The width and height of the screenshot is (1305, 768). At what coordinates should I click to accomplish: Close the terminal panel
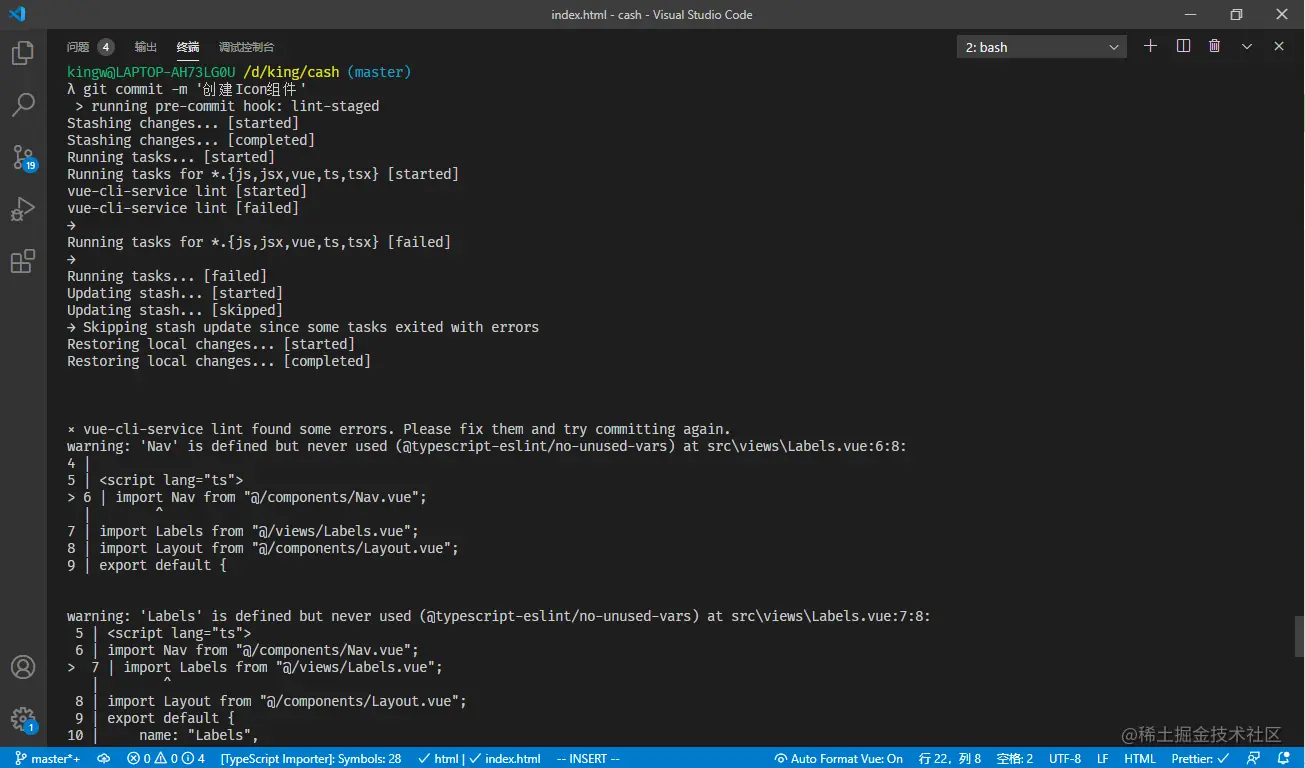pos(1278,46)
